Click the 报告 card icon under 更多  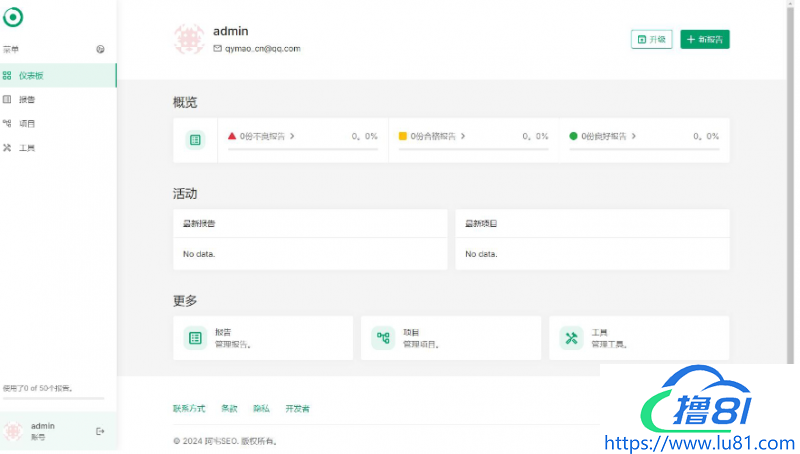click(x=195, y=338)
